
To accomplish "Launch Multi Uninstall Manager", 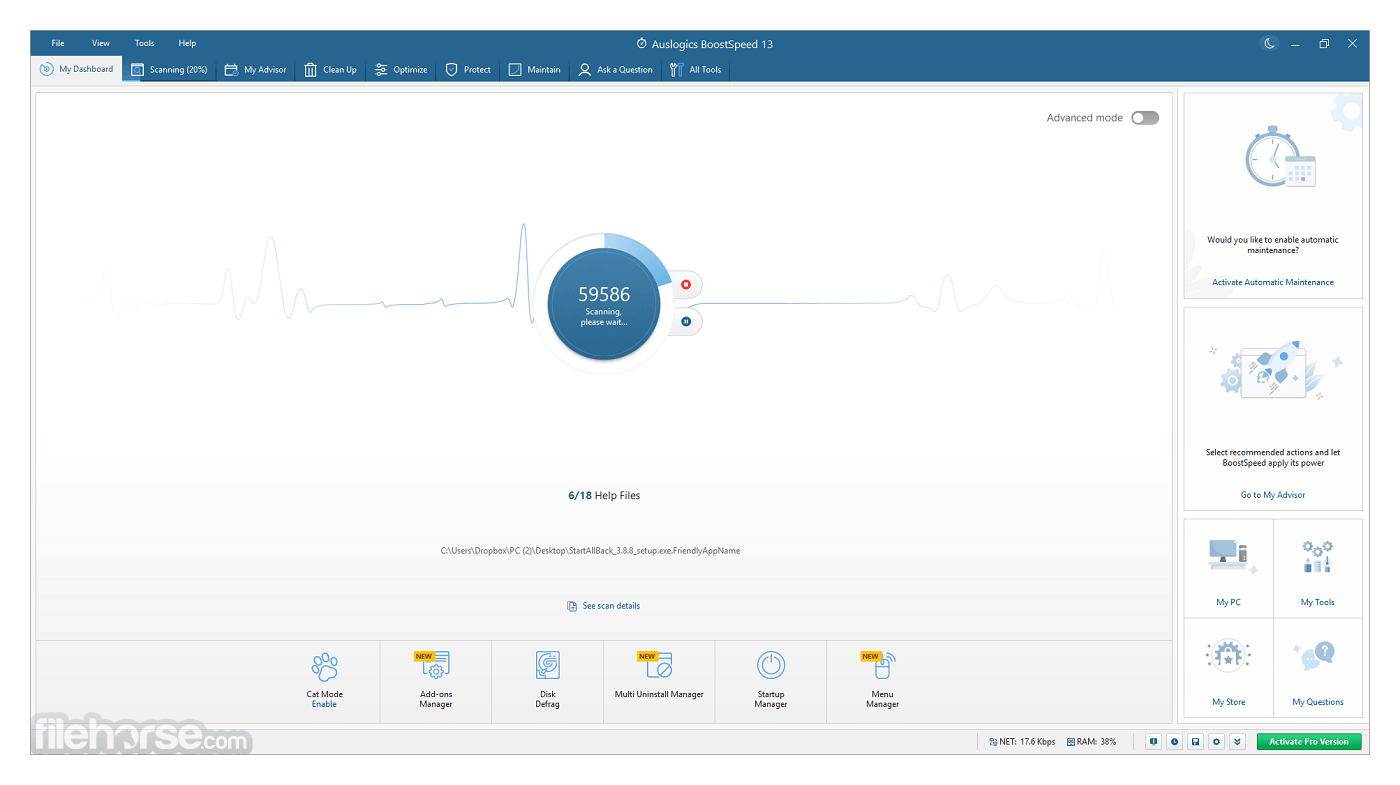I will pos(659,681).
